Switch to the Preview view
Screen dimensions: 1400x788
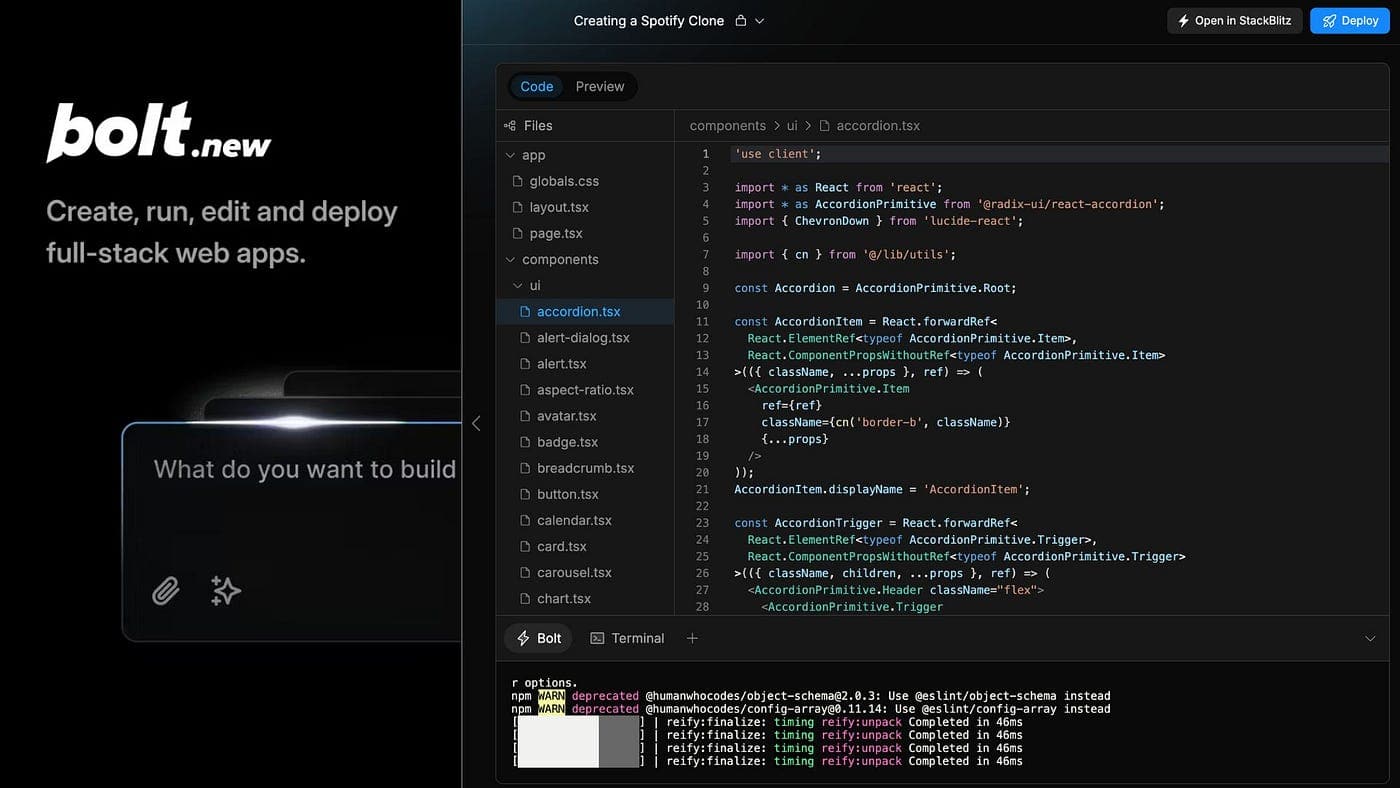click(600, 86)
